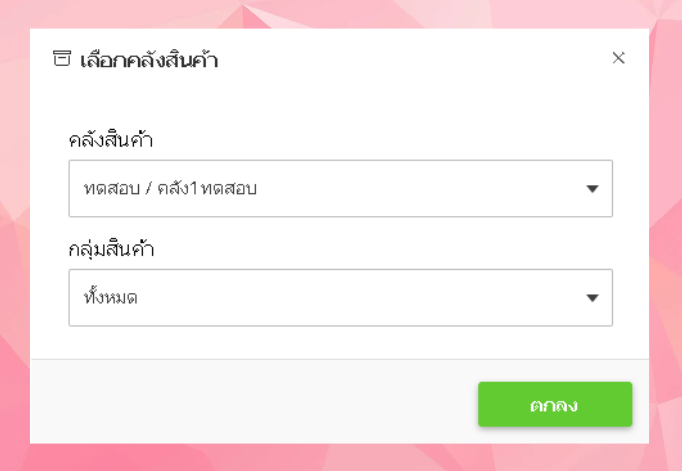The image size is (682, 471).
Task: Click the คลังสินค้า field label
Action: pyautogui.click(x=110, y=139)
